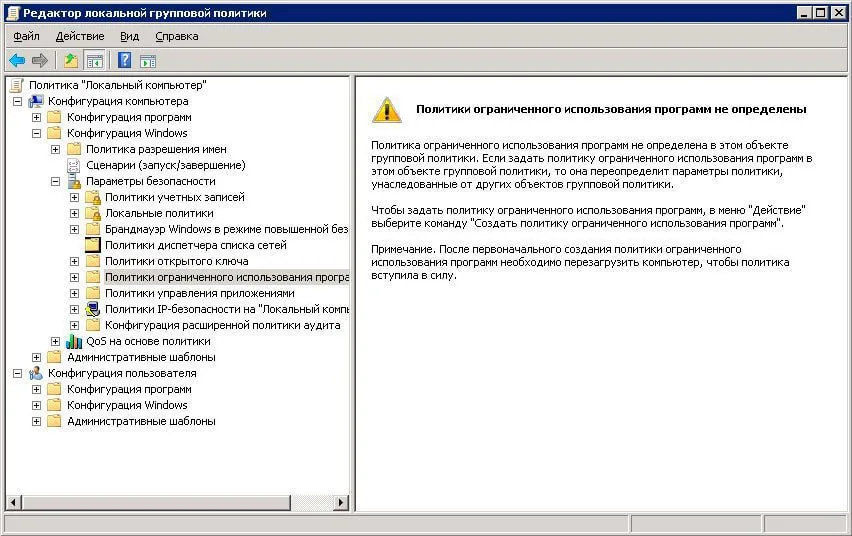Click the Политика "Локальный компьютер" scroll icon

coord(17,85)
